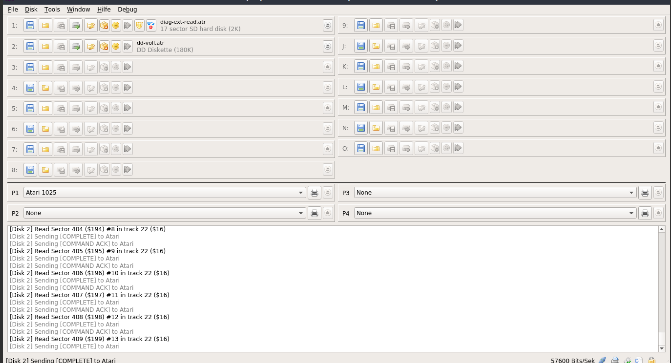Toggle the orange box mode icon on drive 2
This screenshot has height=363, width=671.
[104, 46]
